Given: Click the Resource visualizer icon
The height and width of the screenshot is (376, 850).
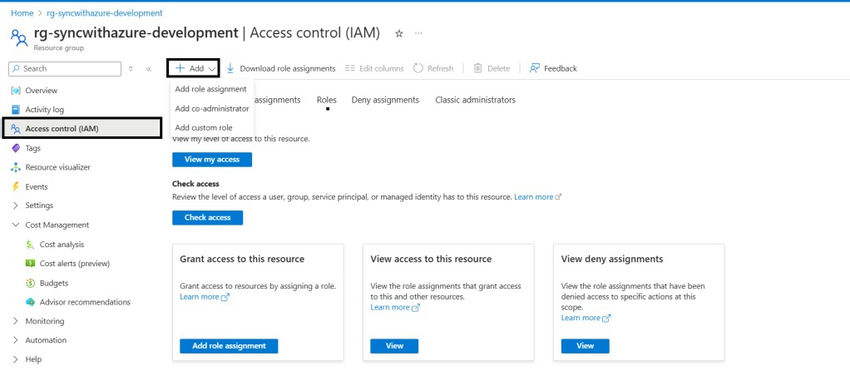Looking at the screenshot, I should coord(16,167).
